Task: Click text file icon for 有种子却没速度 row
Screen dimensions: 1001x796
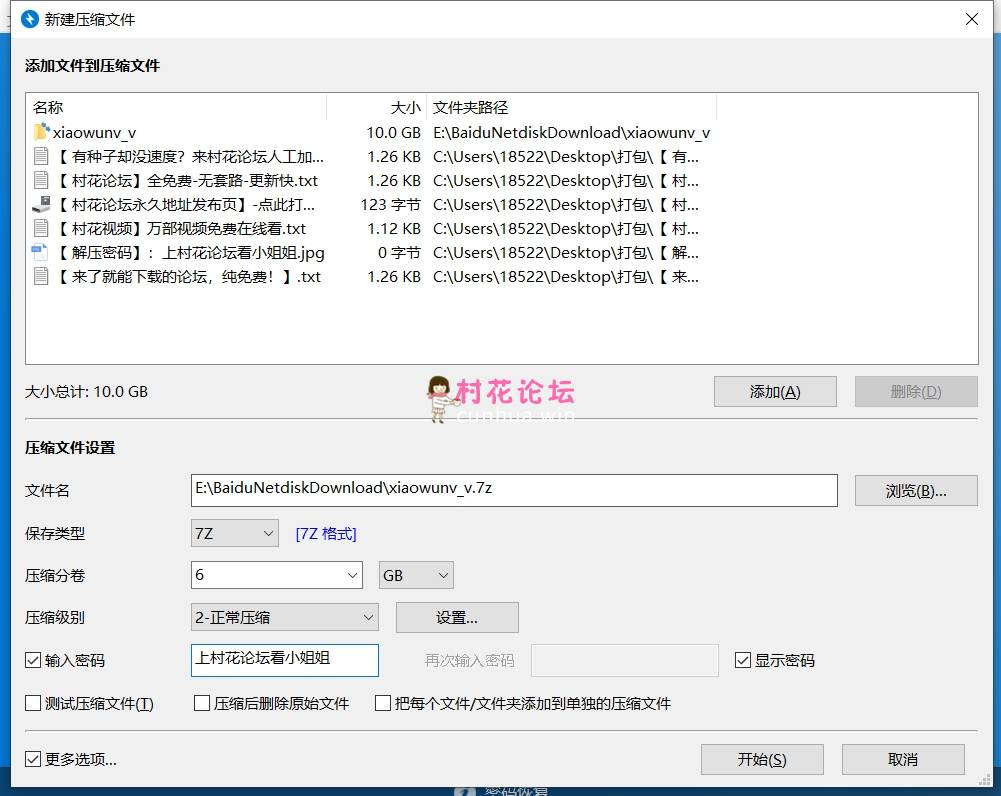Action: click(41, 156)
